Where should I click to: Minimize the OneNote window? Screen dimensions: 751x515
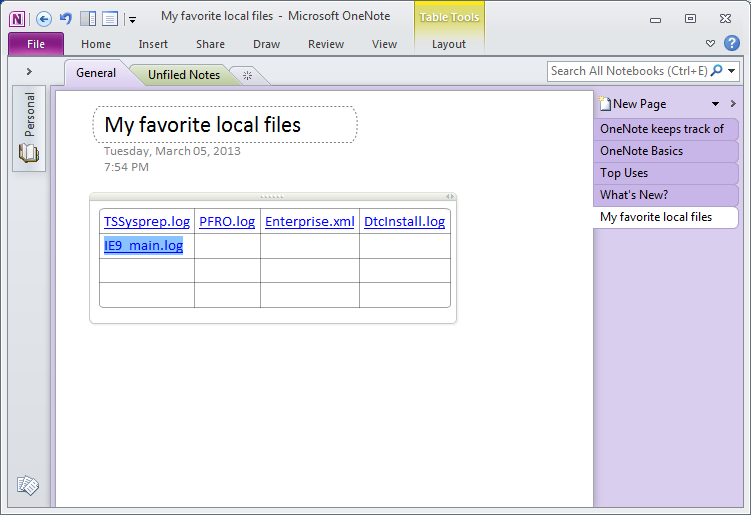pos(655,19)
